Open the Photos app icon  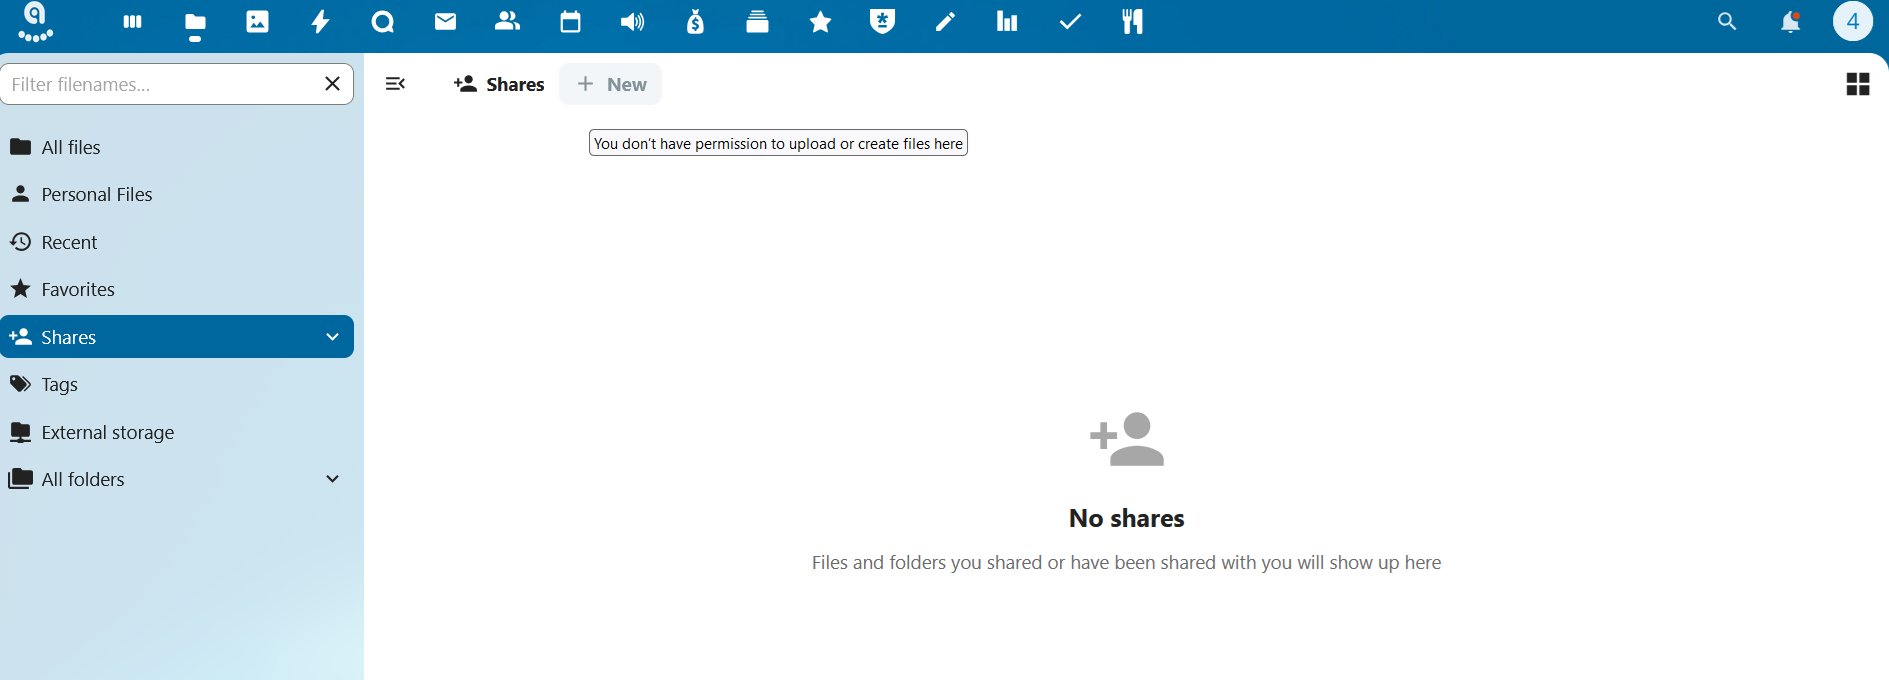[257, 22]
